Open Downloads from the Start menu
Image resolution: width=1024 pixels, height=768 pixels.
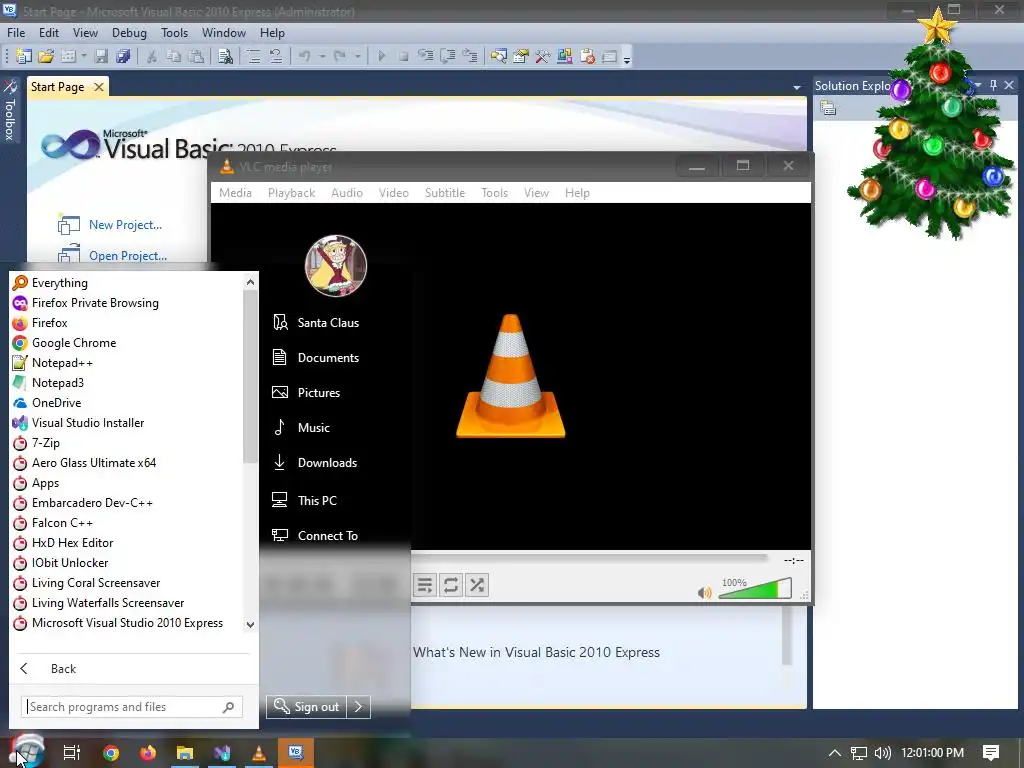(327, 462)
